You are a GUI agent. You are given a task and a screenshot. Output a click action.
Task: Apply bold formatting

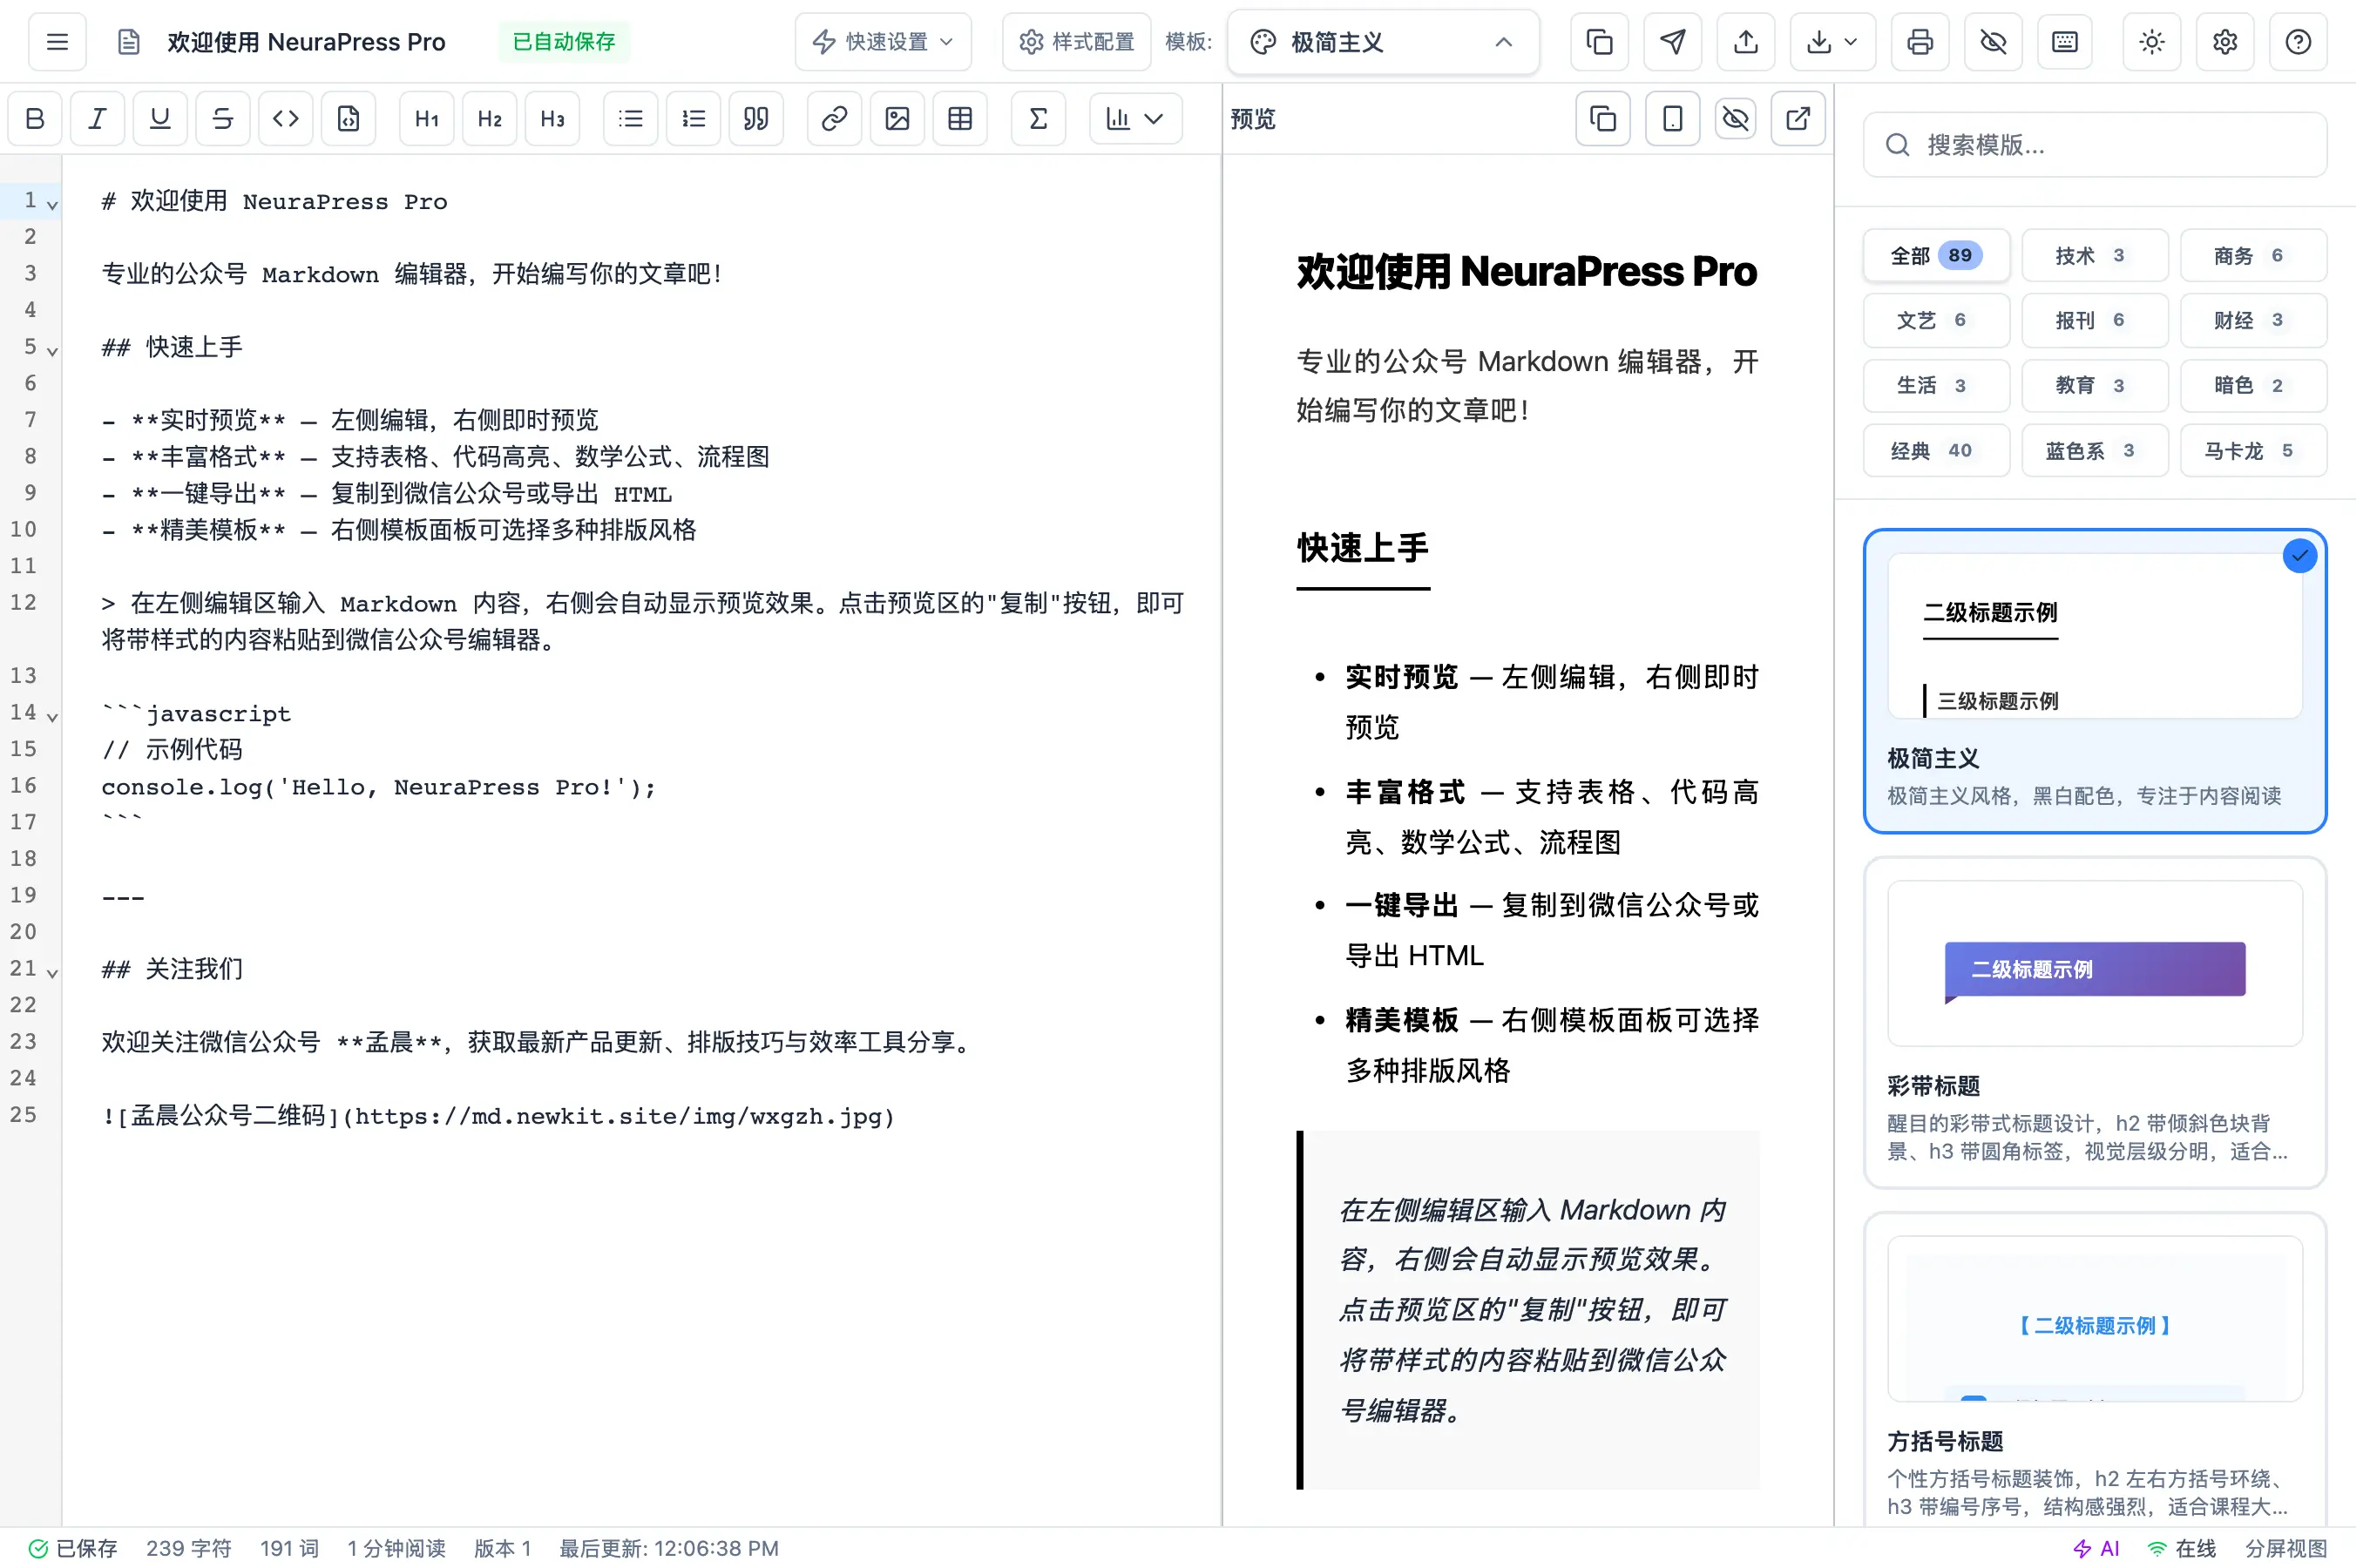tap(35, 119)
